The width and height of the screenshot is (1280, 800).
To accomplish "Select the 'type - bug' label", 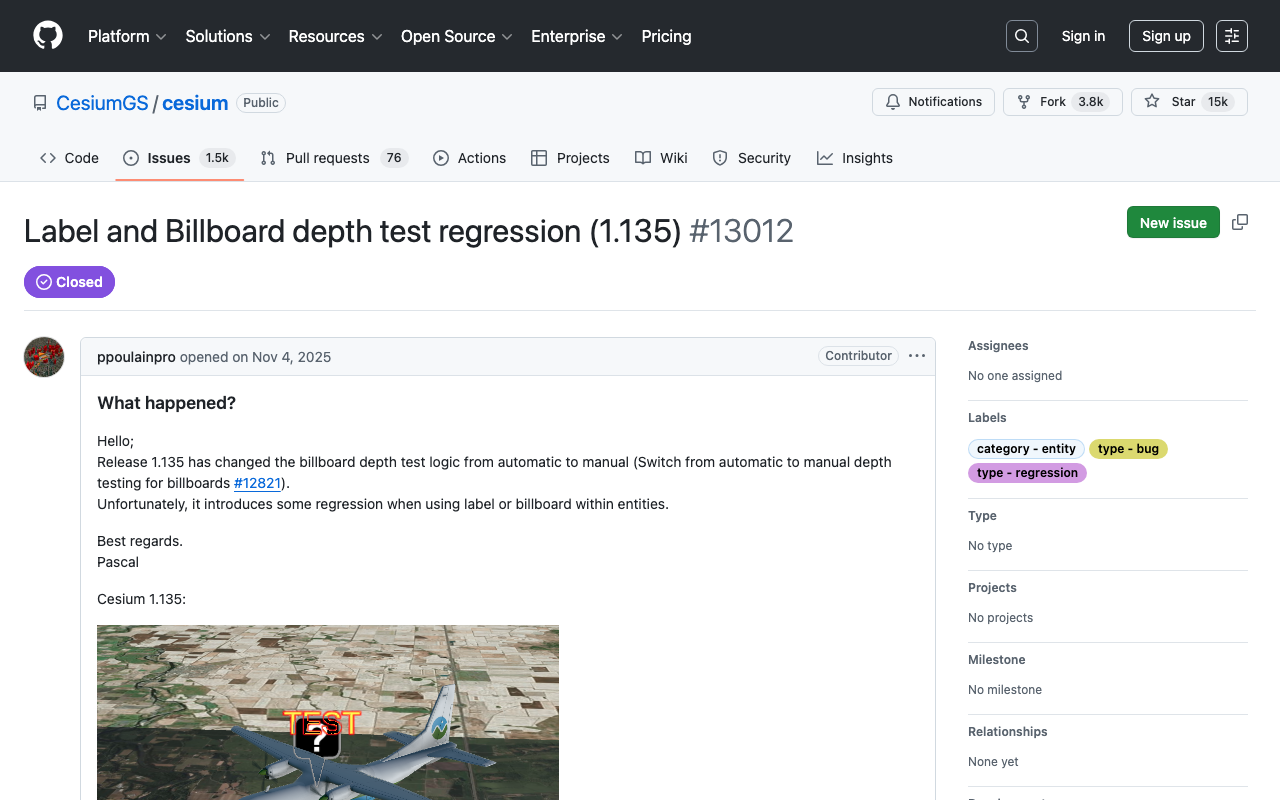I will click(x=1128, y=449).
